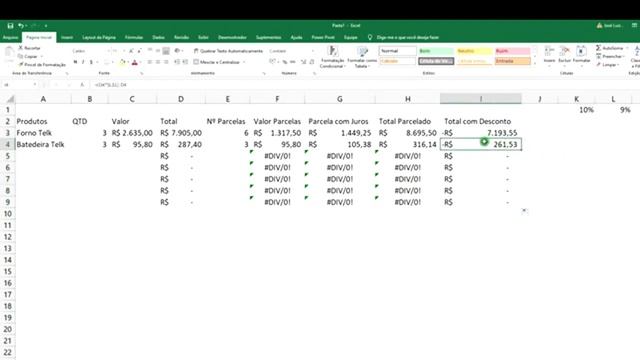Select cell 'Forno Telk'
The height and width of the screenshot is (360, 640).
[x=43, y=133]
